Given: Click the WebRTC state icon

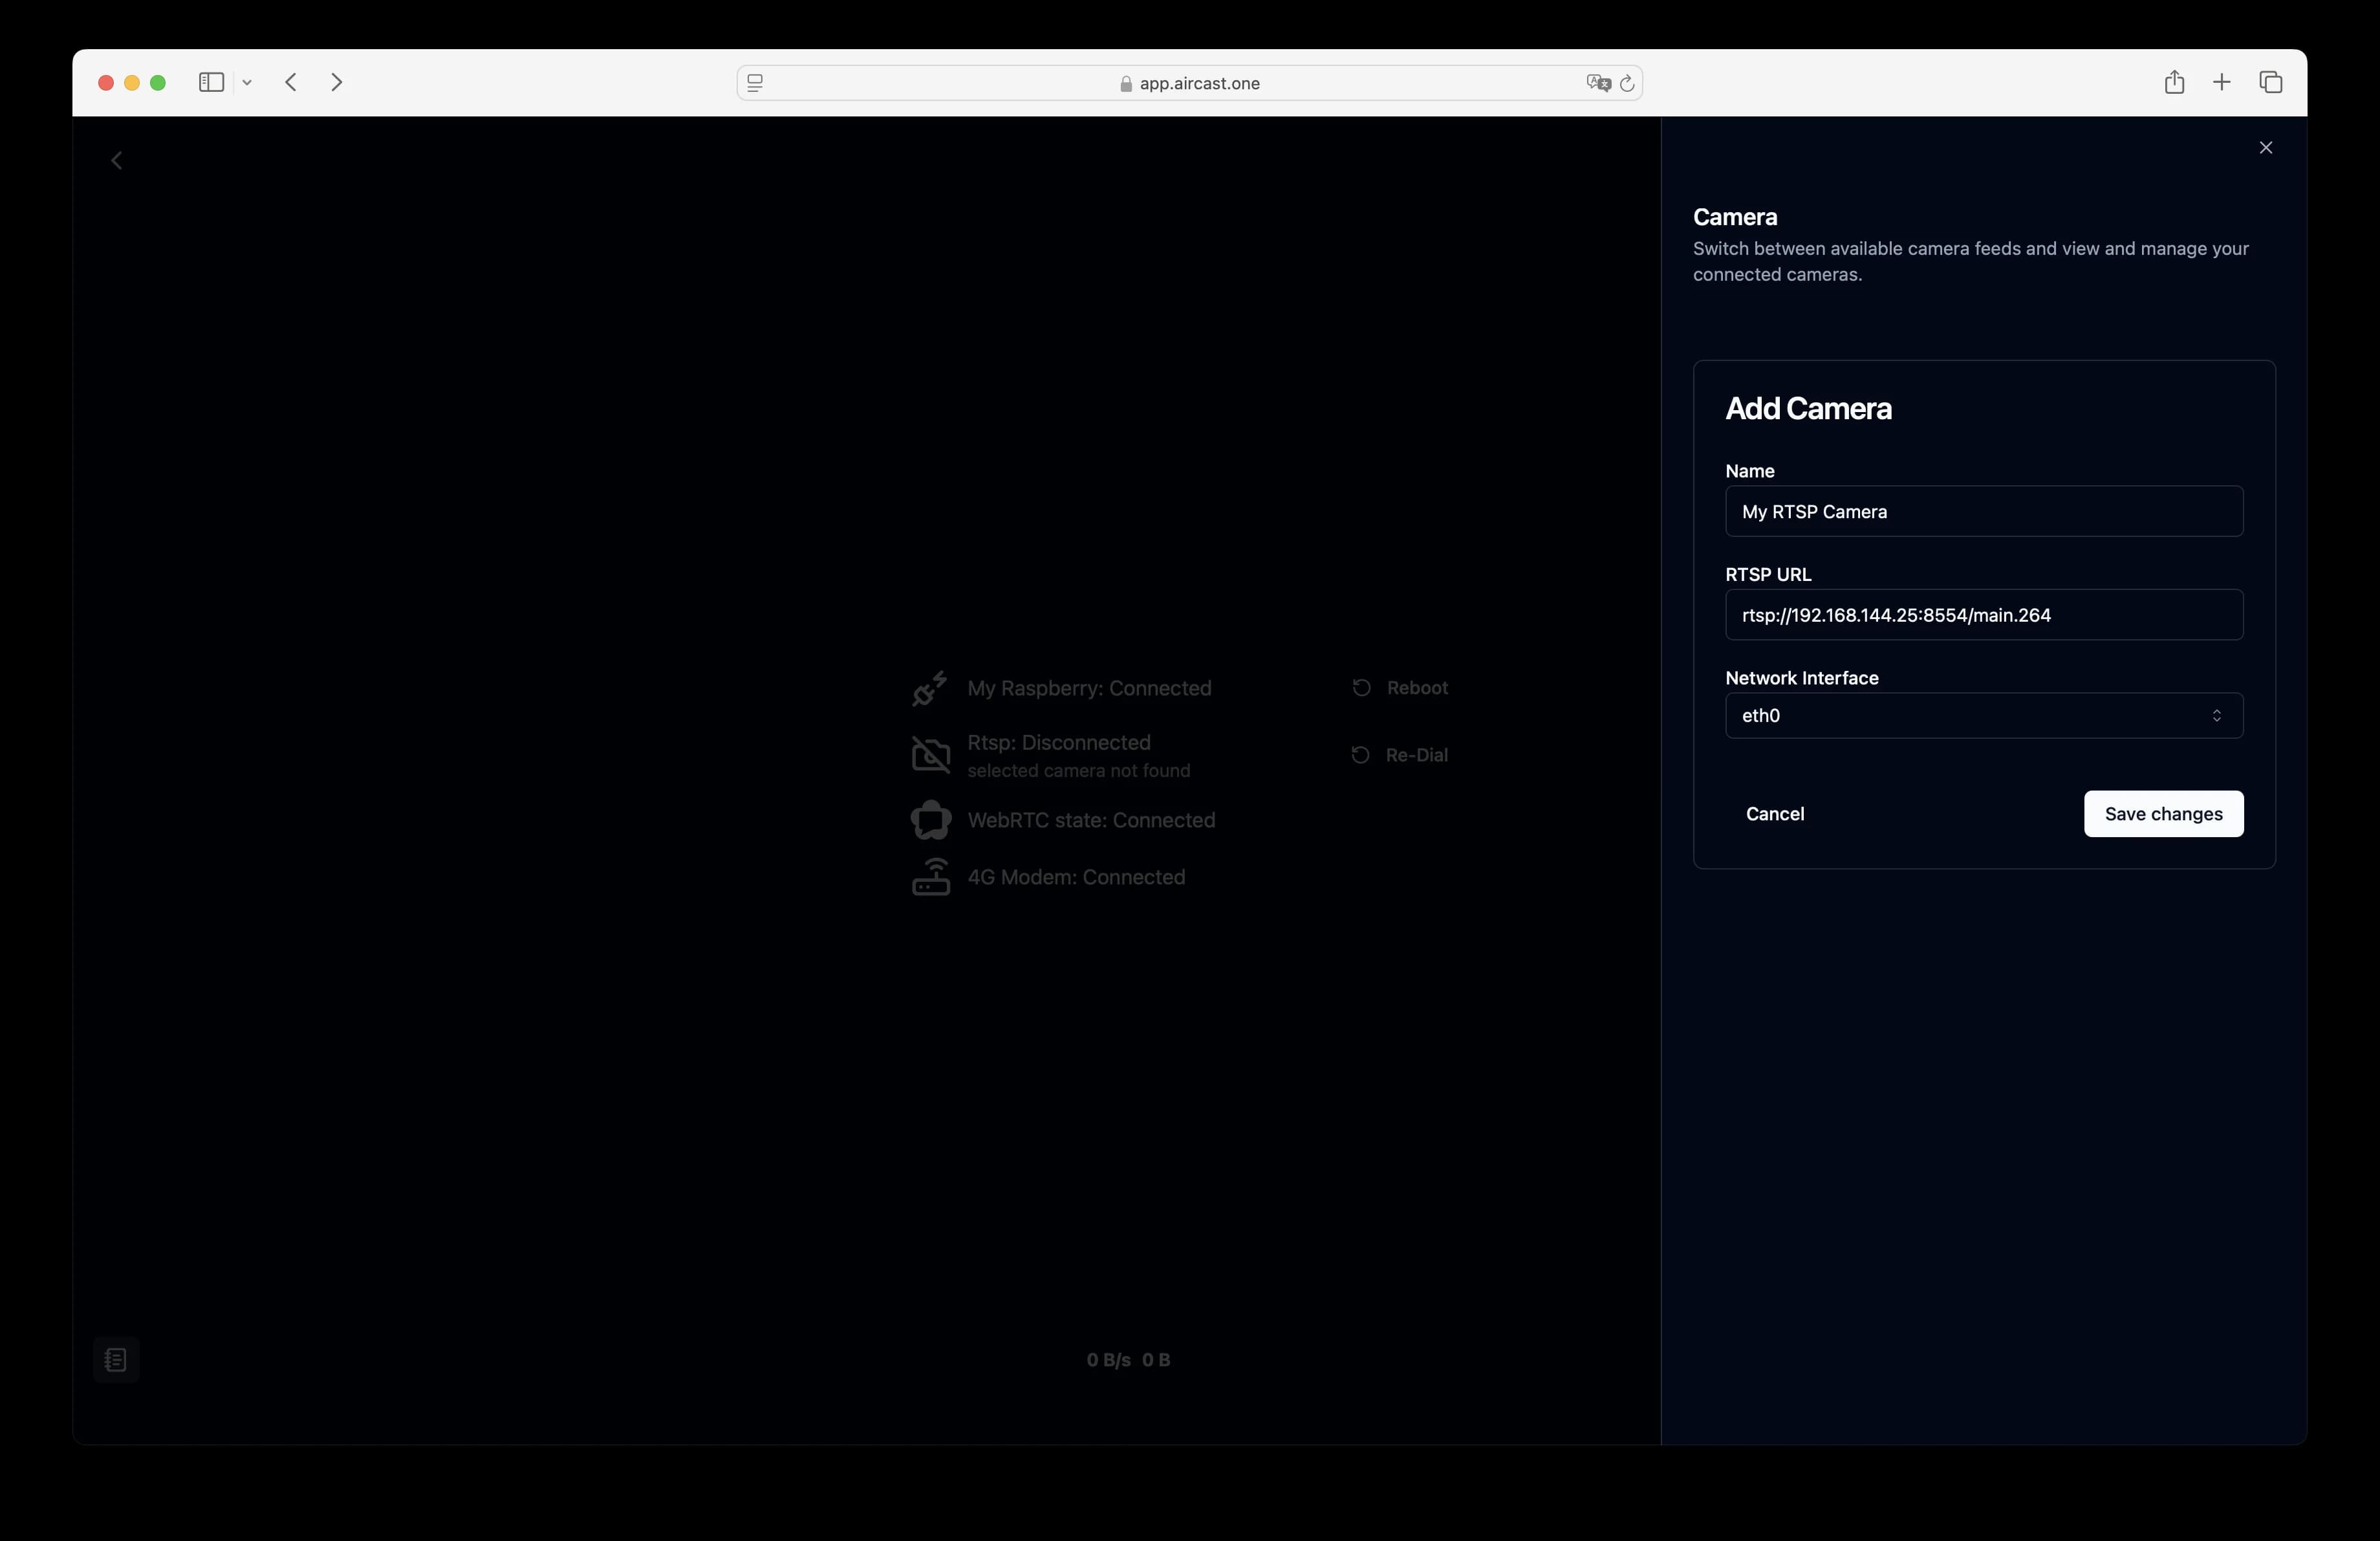Looking at the screenshot, I should (930, 820).
